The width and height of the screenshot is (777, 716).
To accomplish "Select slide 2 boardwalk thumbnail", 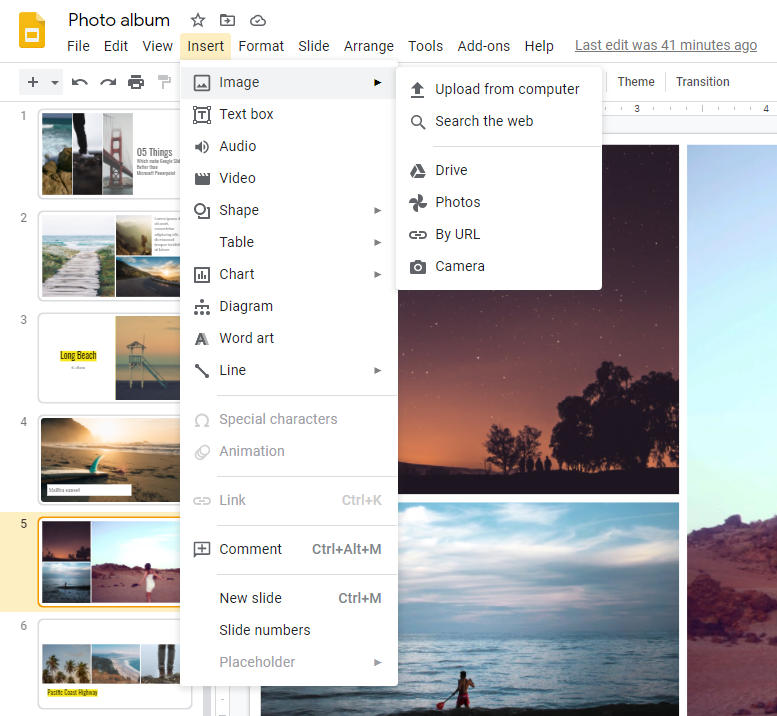I will 110,256.
